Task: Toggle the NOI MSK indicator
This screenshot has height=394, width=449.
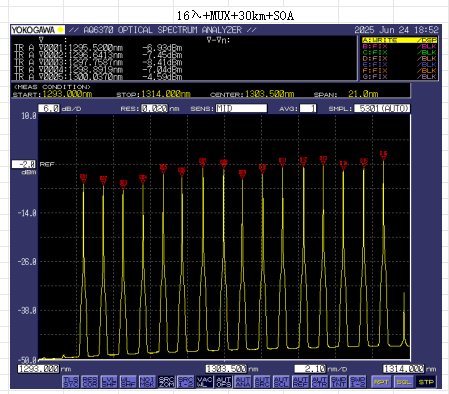Action: 147,382
